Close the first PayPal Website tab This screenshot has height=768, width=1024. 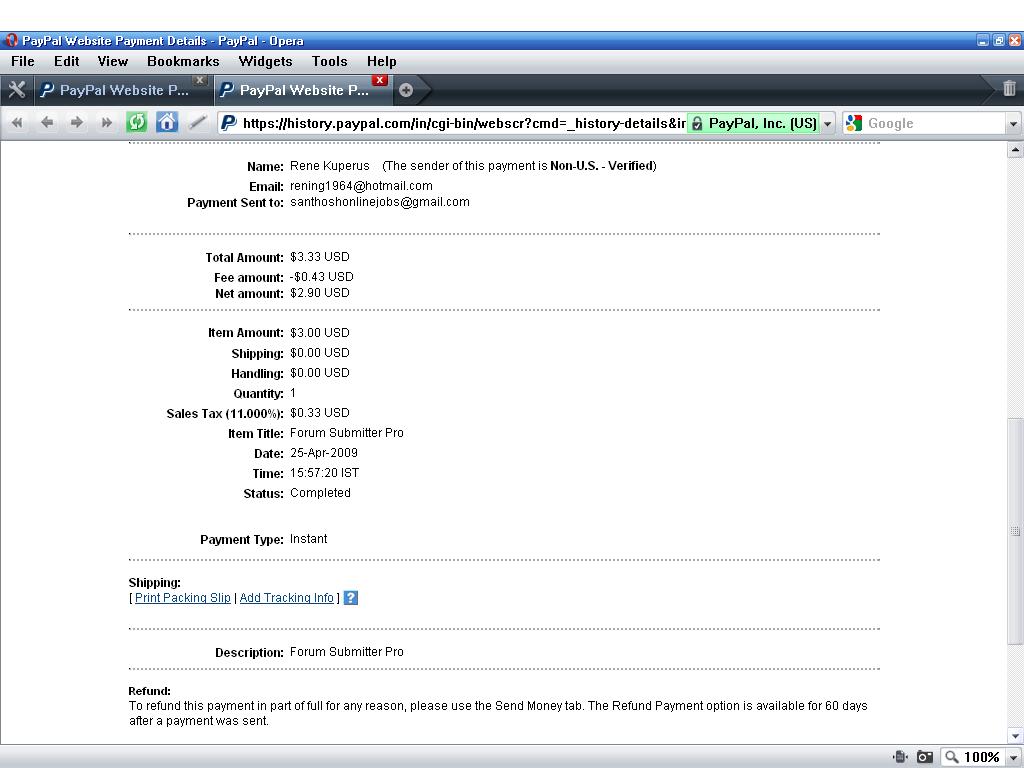[x=200, y=80]
